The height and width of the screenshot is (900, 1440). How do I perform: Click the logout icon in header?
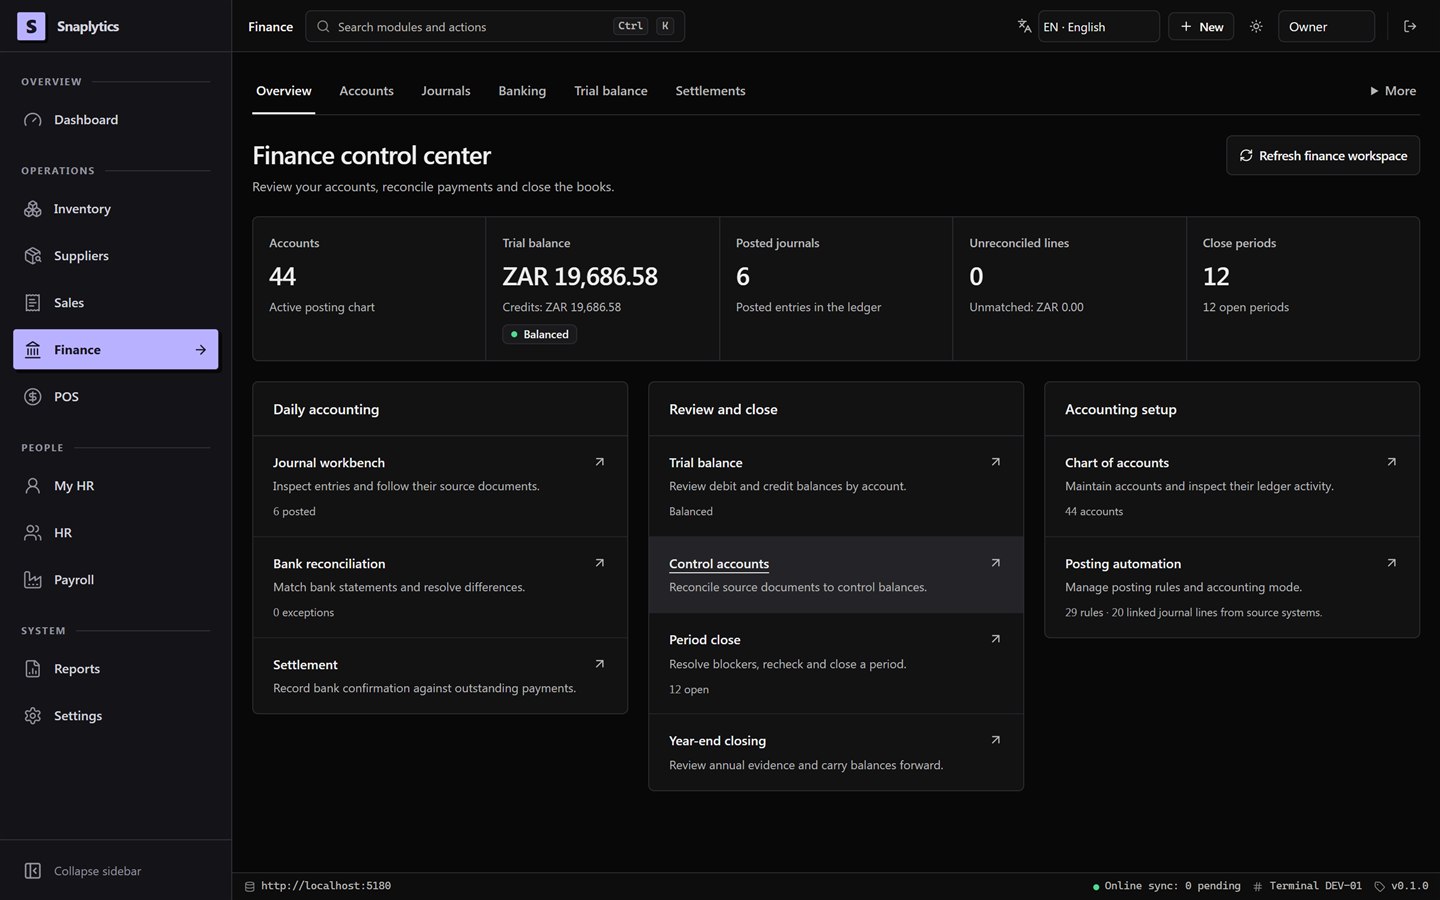[x=1410, y=27]
